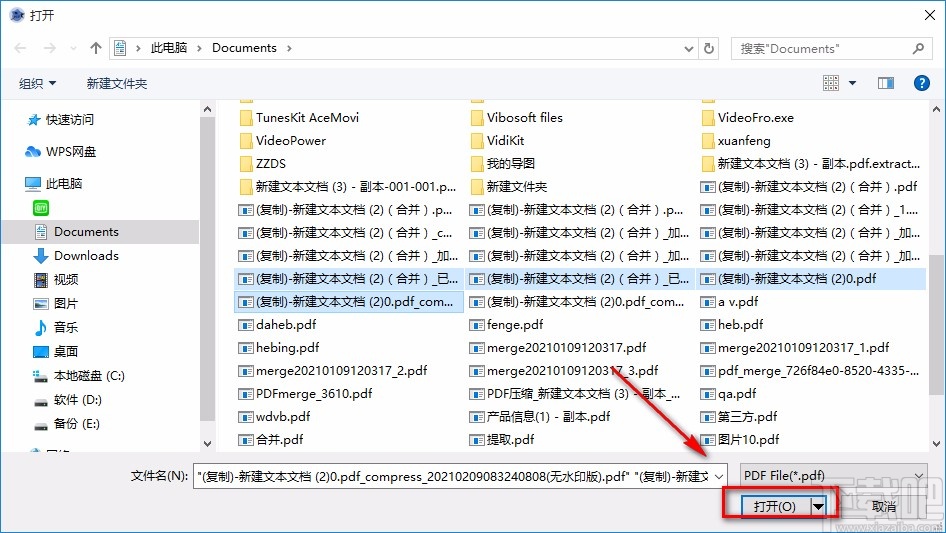946x533 pixels.
Task: Select the VidiKit folder
Action: 497,141
